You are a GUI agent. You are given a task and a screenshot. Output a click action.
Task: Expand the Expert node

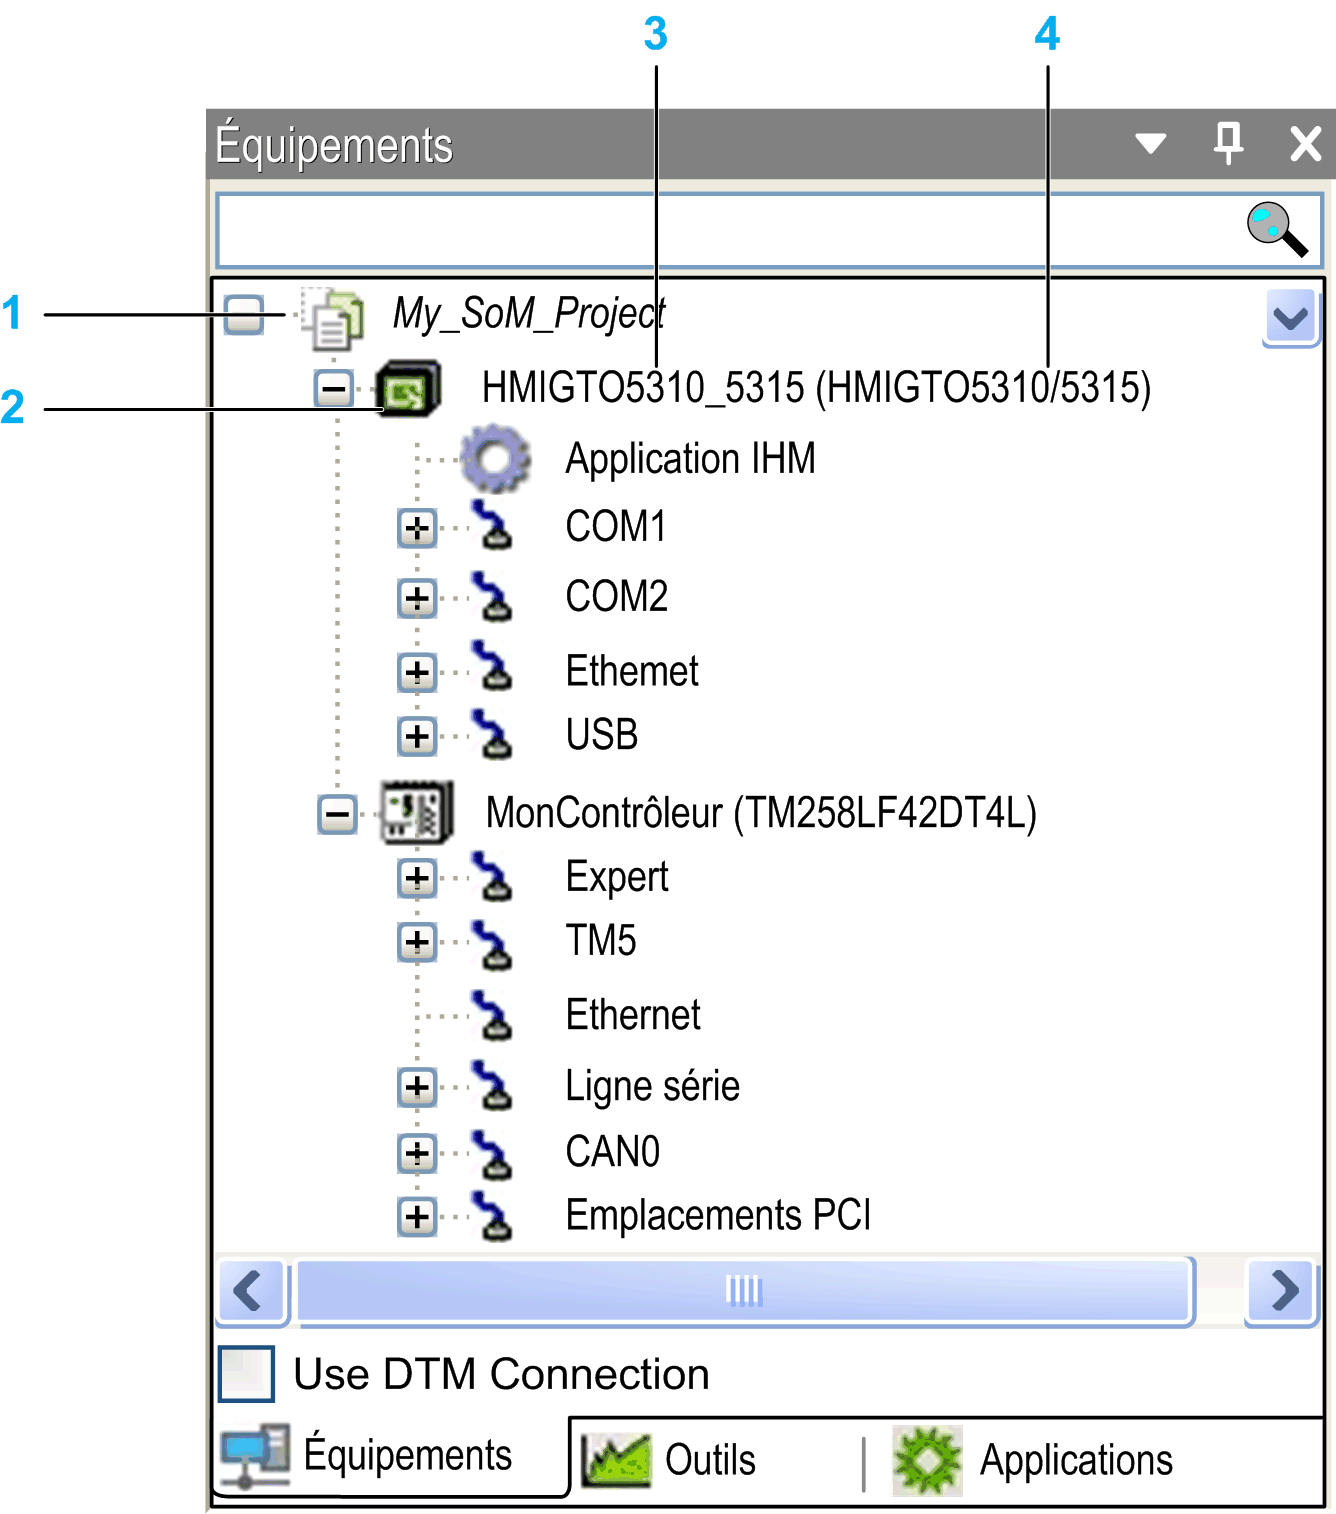click(417, 878)
